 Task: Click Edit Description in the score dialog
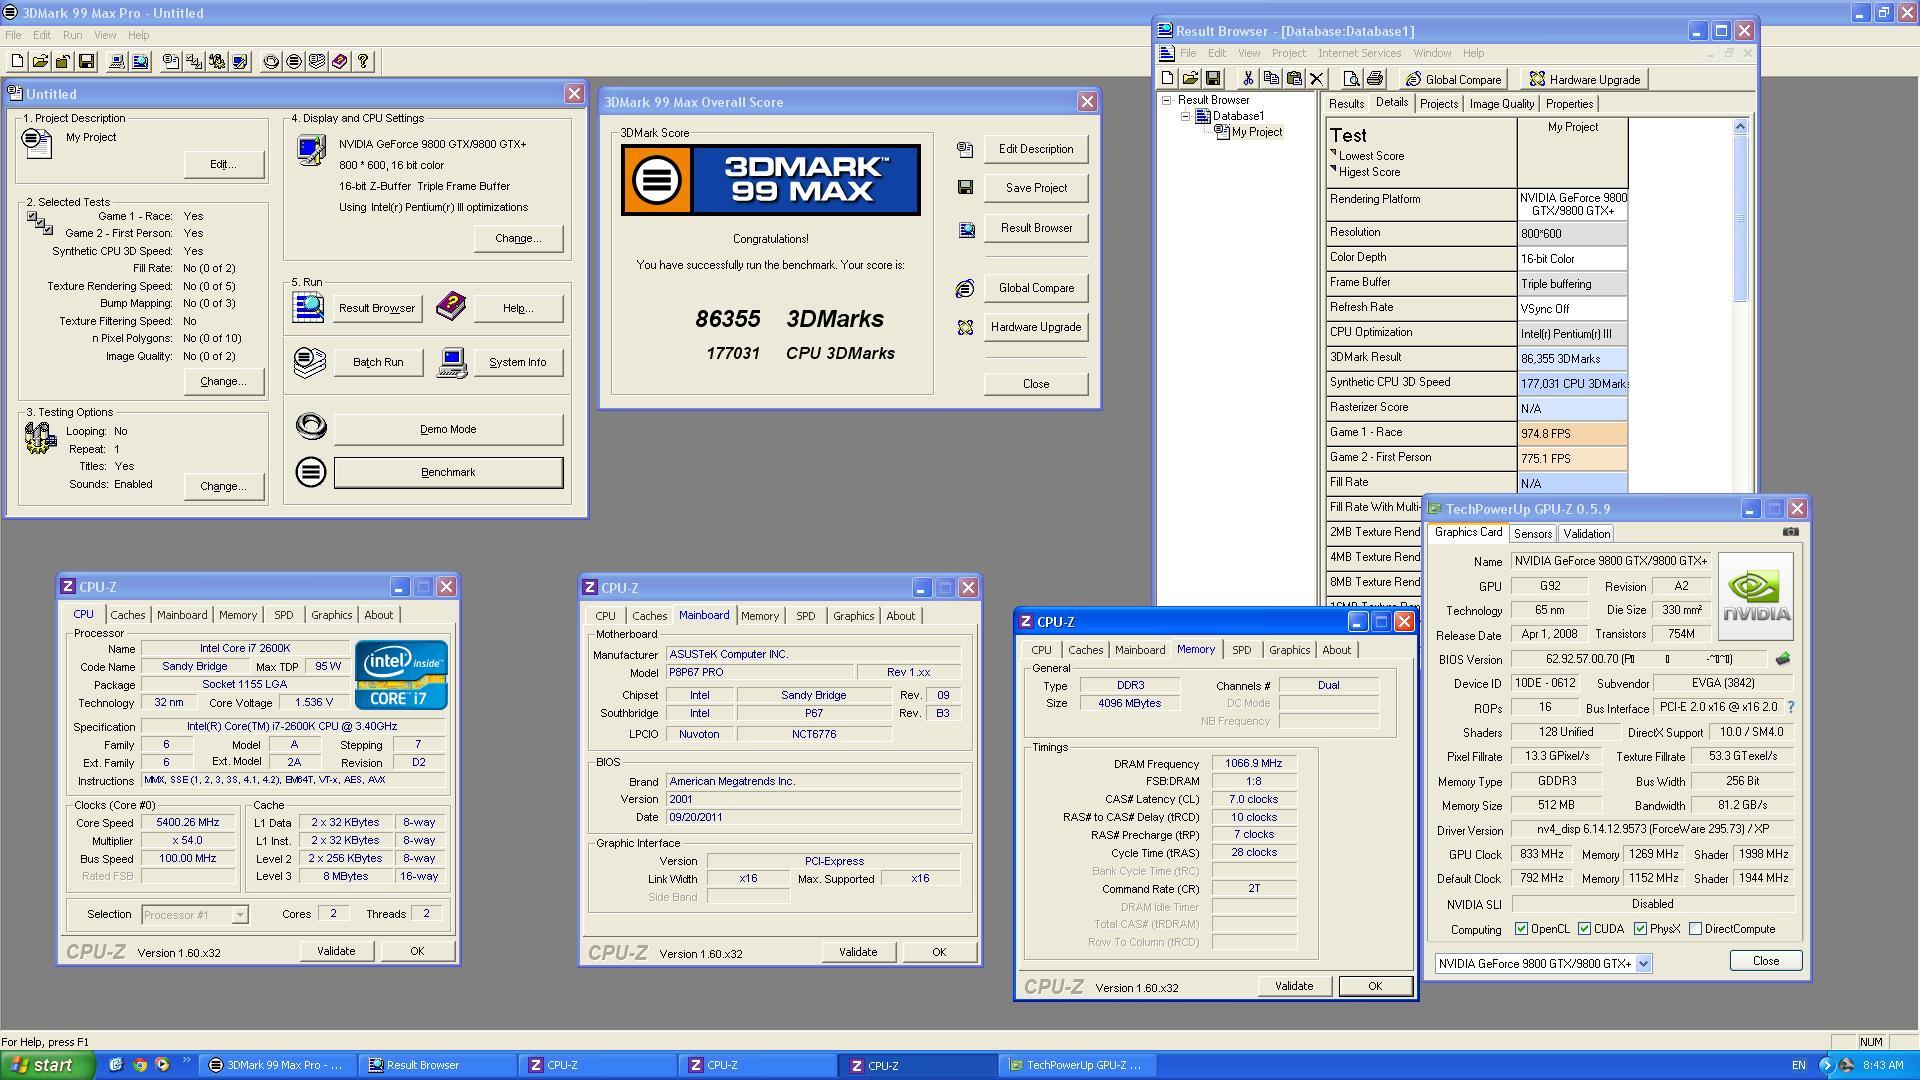pyautogui.click(x=1036, y=149)
